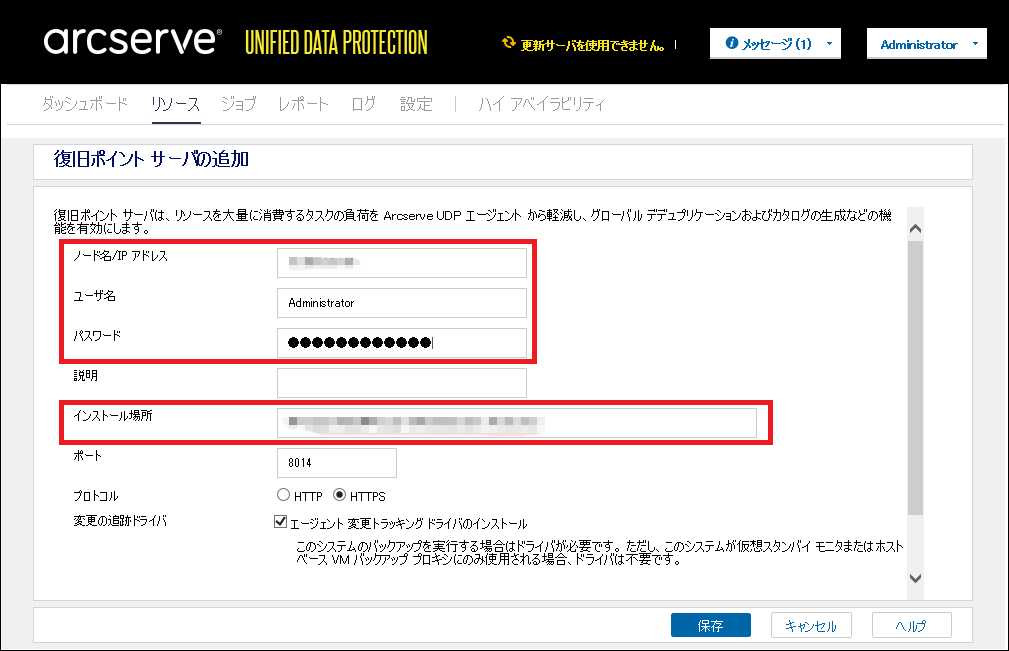Open the メッセージ (1) dropdown
Screen dimensions: 1009x651
pyautogui.click(x=775, y=44)
